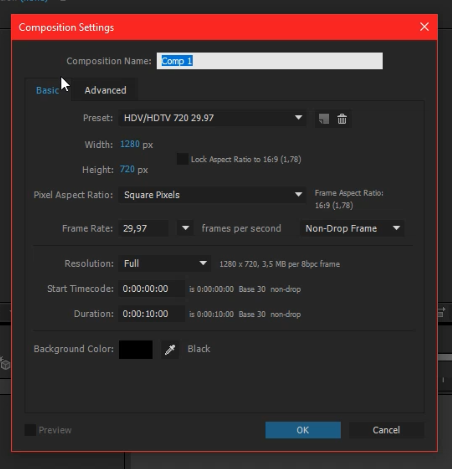
Task: Open the Non-Drop Frame dropdown
Action: [352, 228]
